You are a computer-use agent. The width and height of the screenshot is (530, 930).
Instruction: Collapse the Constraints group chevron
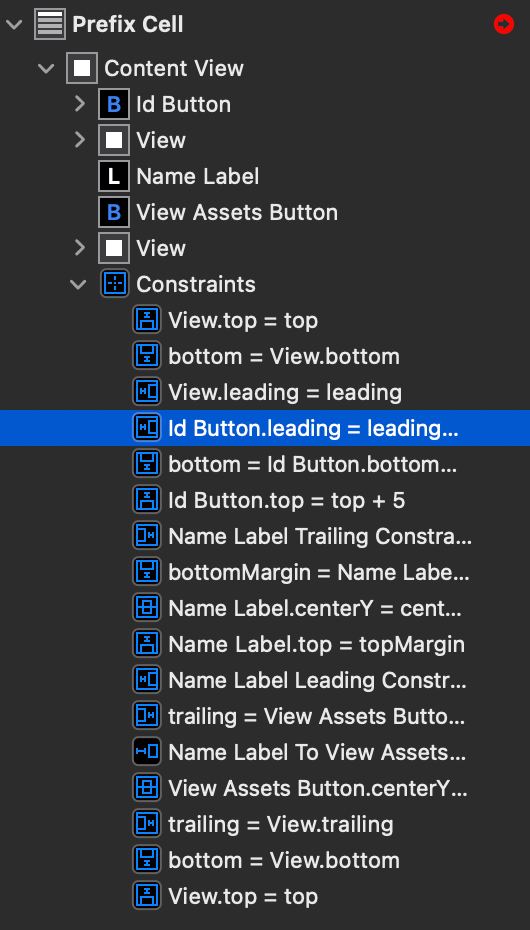tap(78, 285)
